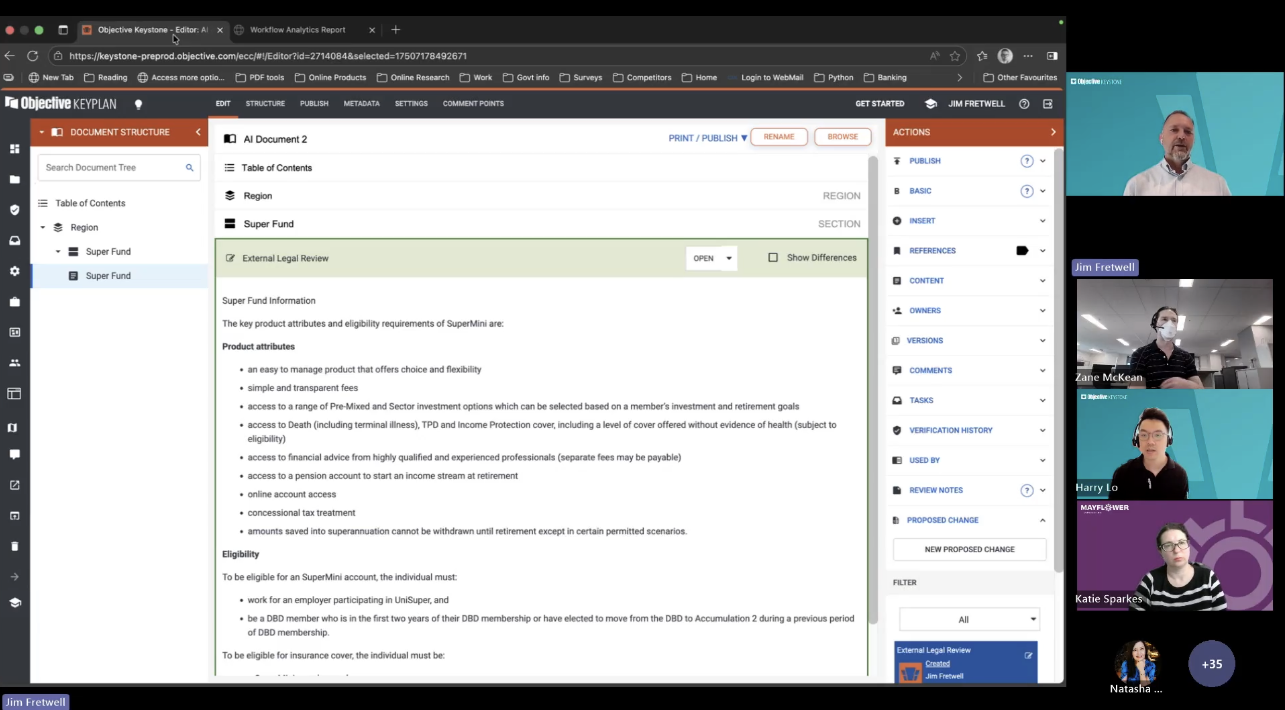Screen dimensions: 1285x710
Task: Click the black tag icon beside References
Action: pyautogui.click(x=1022, y=251)
